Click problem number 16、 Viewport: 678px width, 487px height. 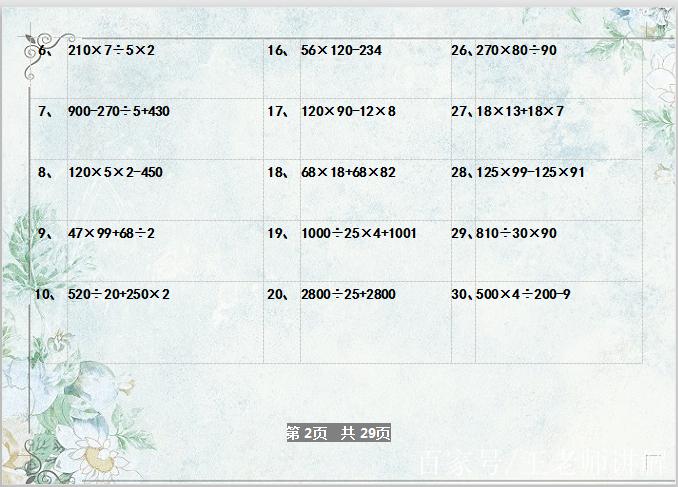(x=278, y=51)
